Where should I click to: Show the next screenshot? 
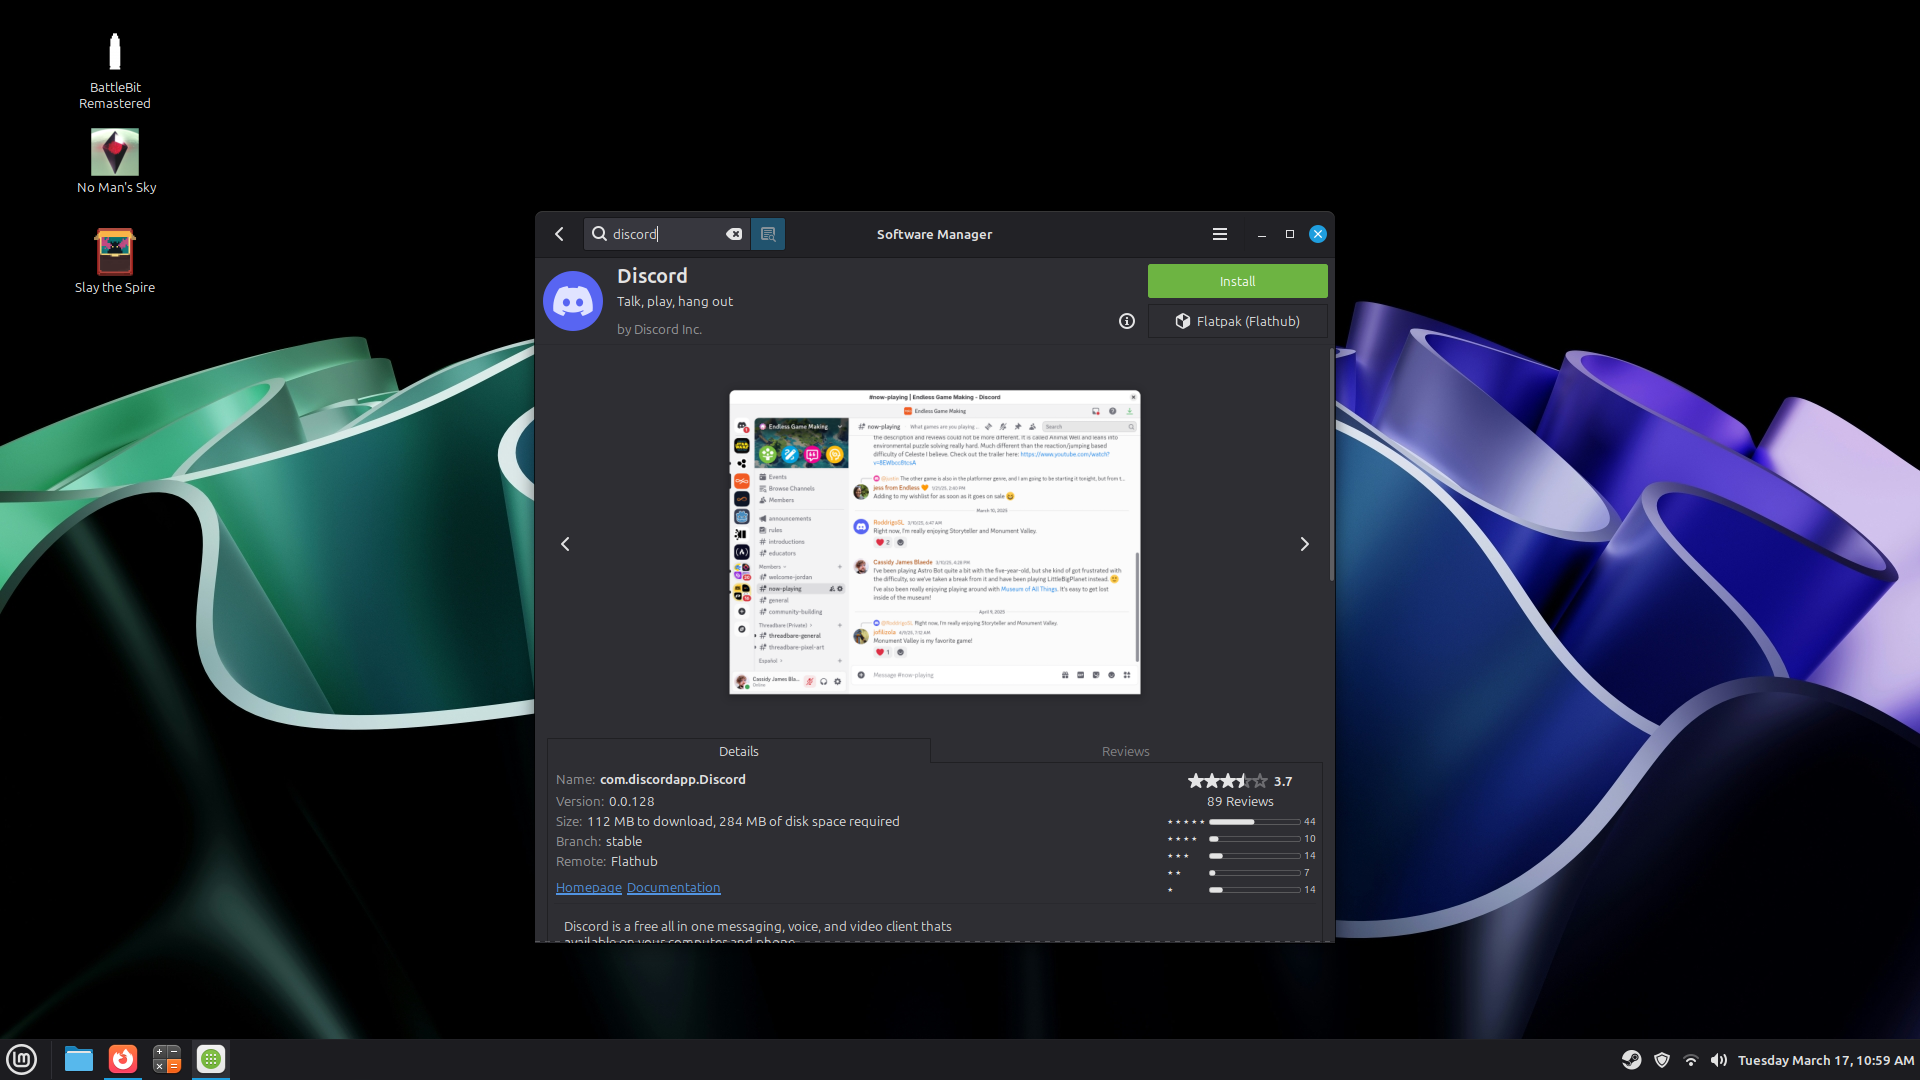coord(1304,544)
